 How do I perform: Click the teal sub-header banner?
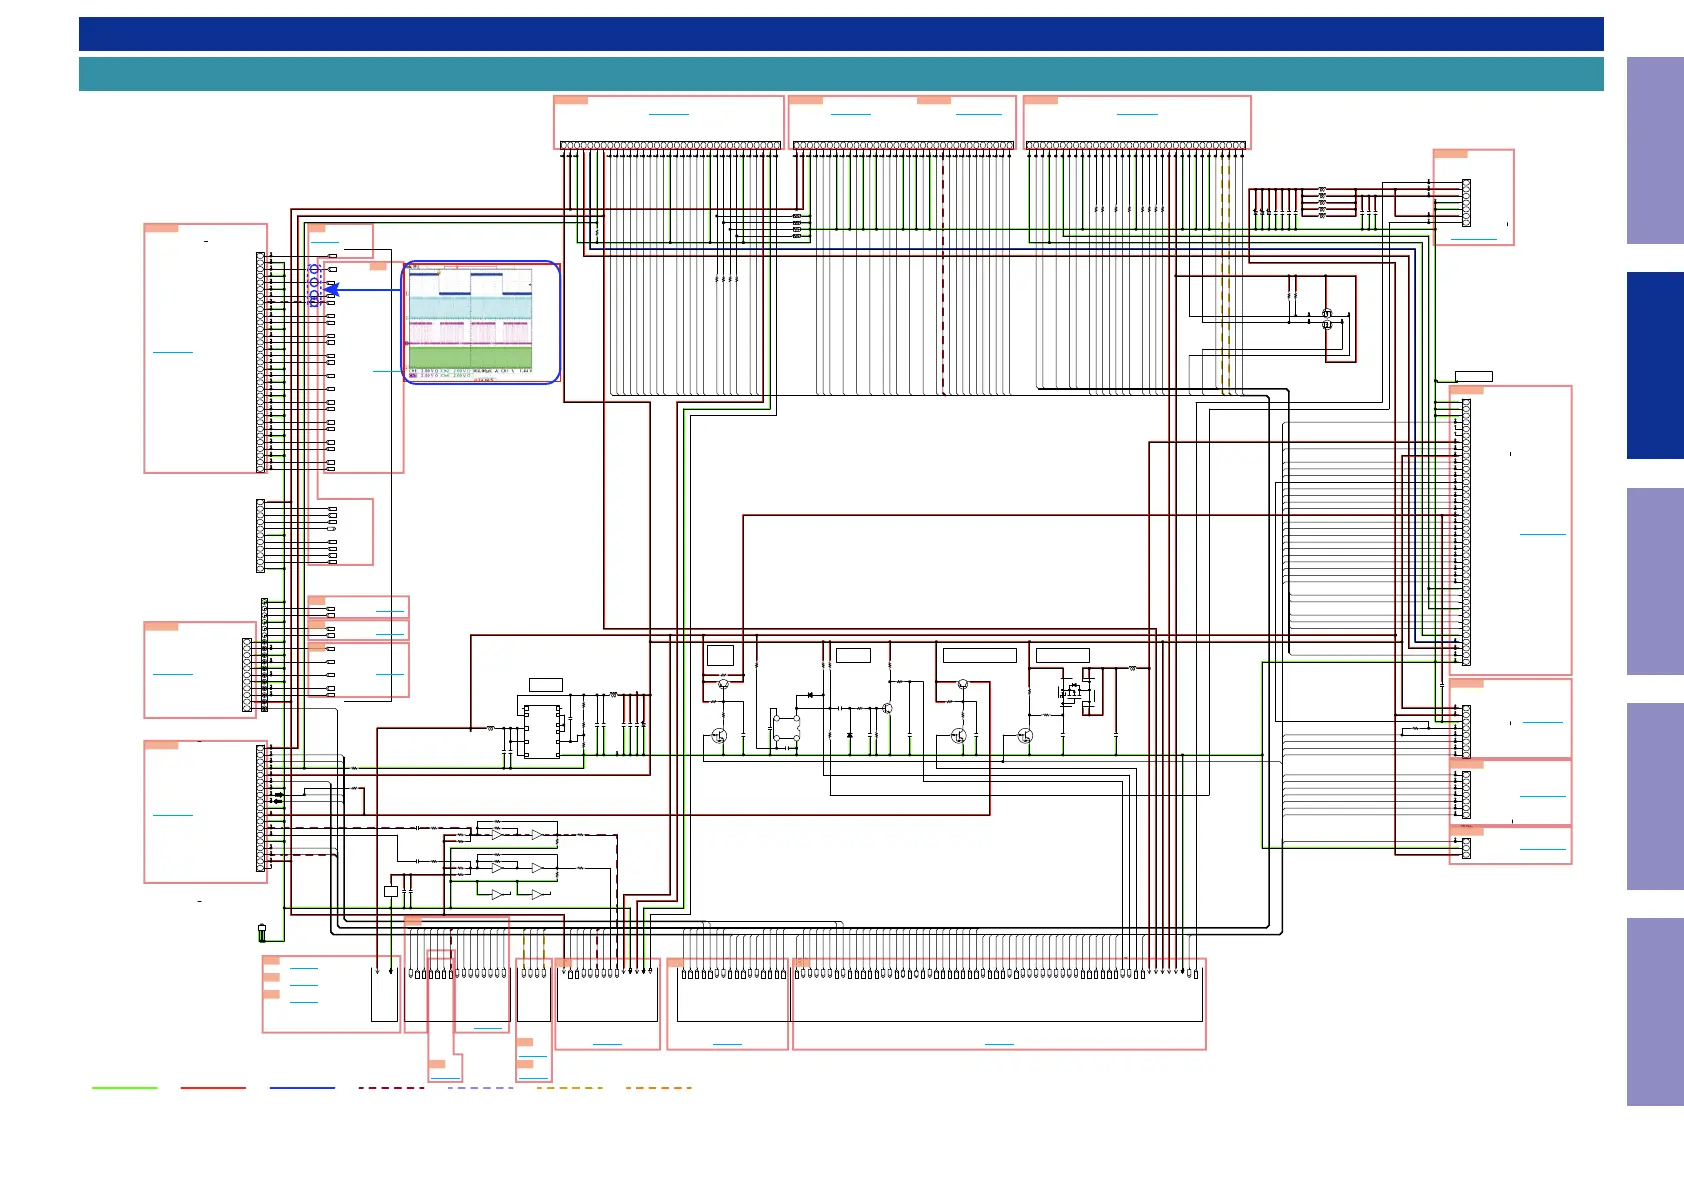click(840, 74)
